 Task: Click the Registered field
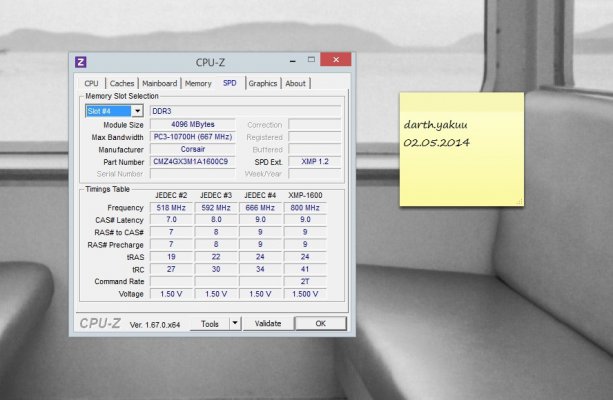point(315,137)
